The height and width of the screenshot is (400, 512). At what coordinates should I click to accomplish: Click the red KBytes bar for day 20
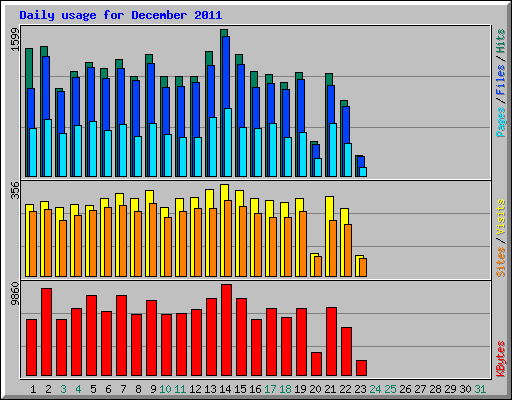click(316, 364)
